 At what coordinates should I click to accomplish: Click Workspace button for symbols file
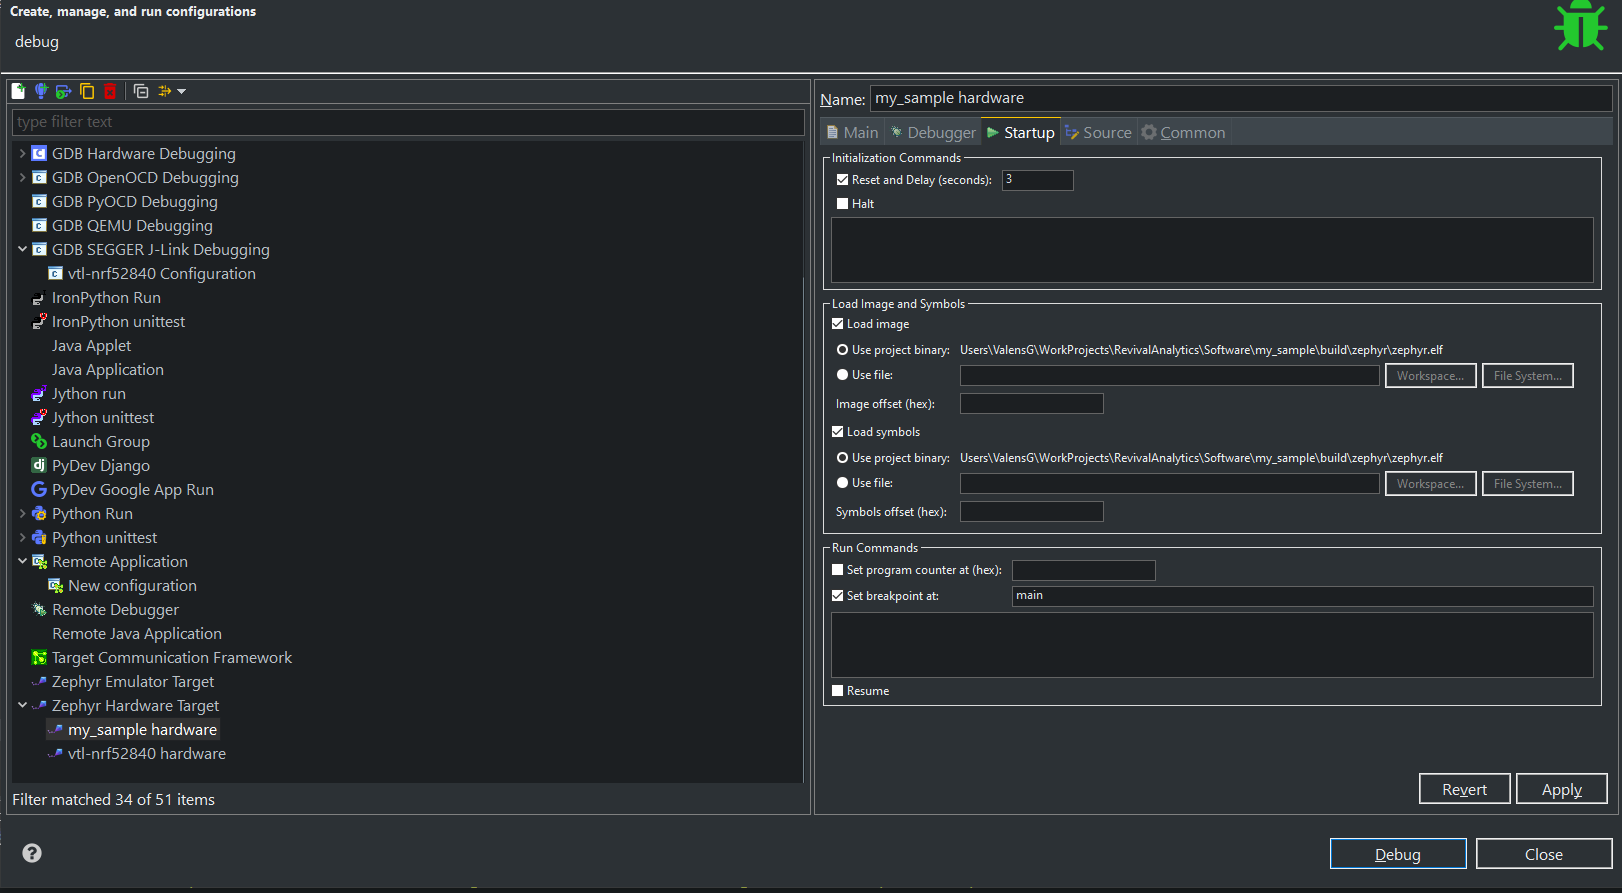1430,484
